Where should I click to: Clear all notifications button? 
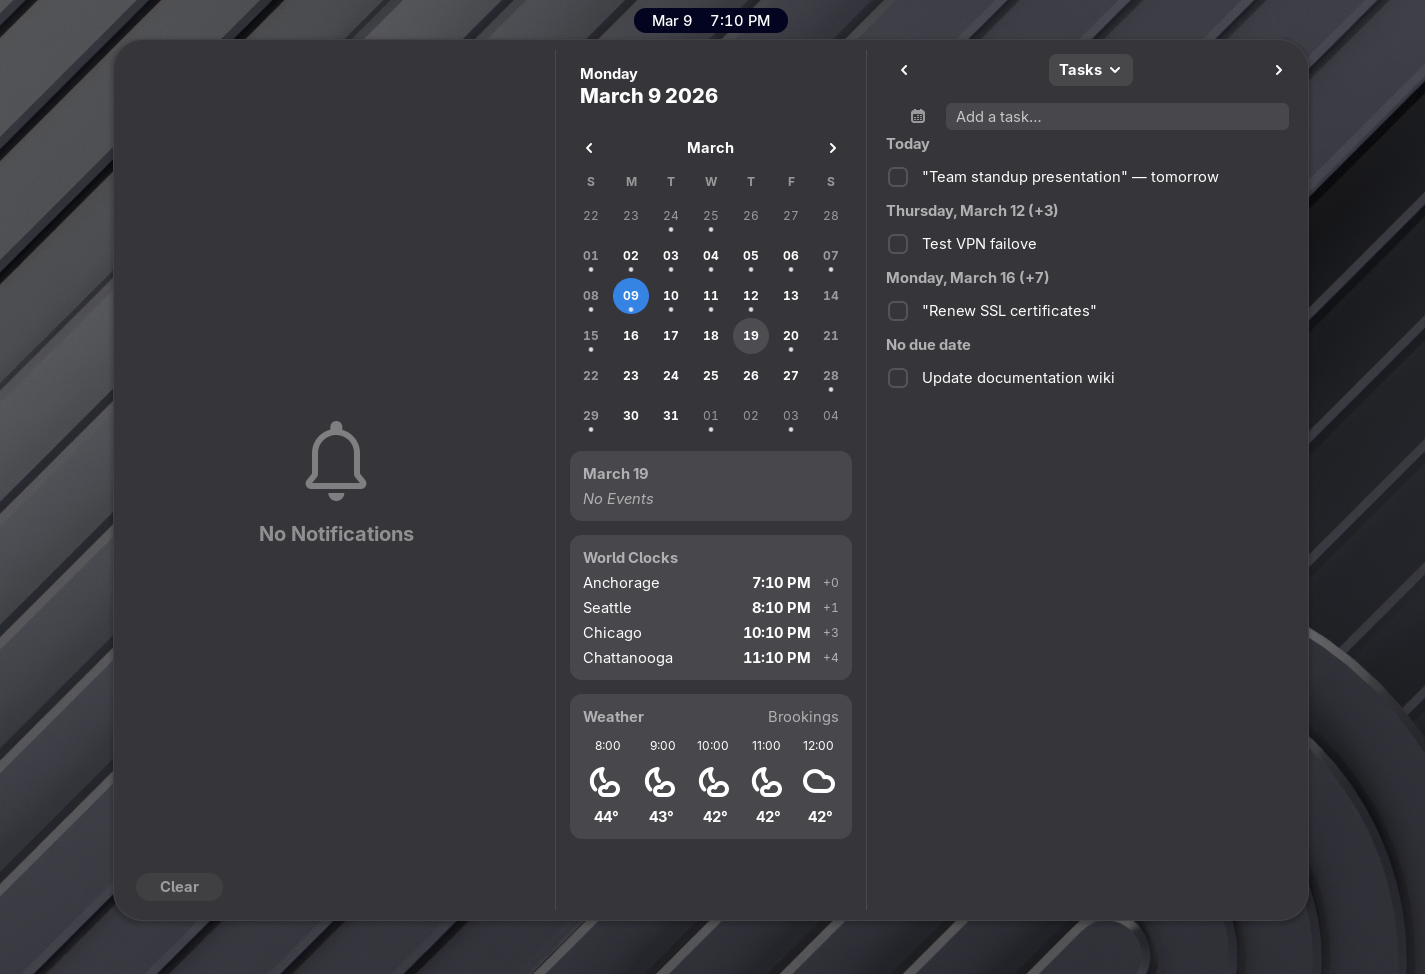click(179, 887)
